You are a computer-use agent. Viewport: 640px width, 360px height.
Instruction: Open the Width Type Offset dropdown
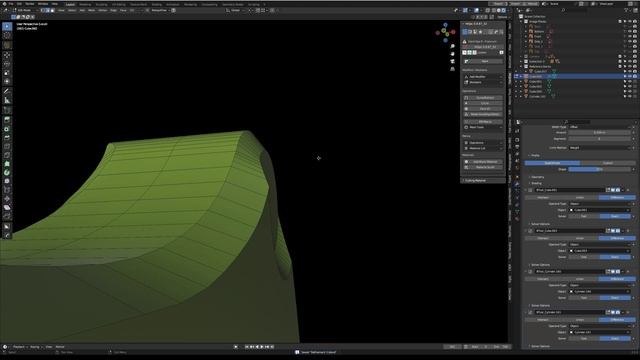(599, 127)
